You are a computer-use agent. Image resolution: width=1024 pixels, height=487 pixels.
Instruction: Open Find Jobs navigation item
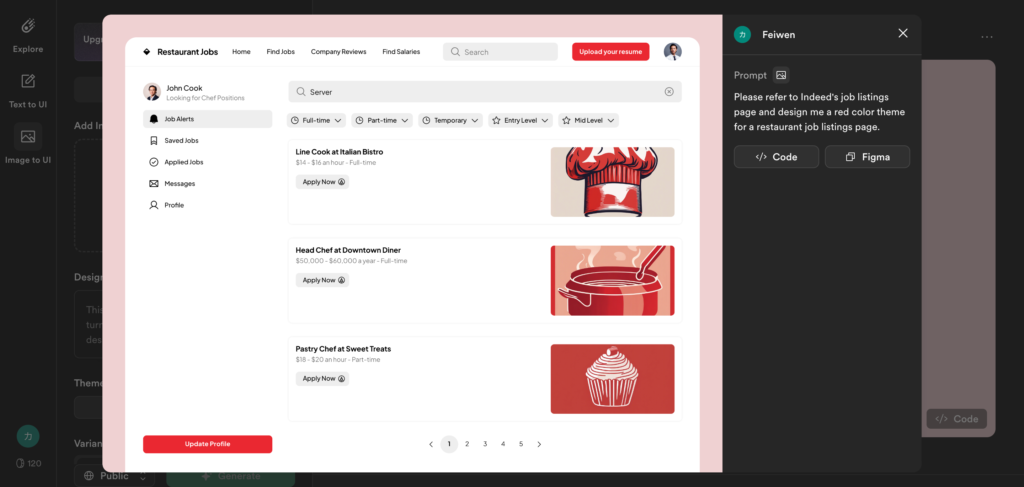(280, 52)
